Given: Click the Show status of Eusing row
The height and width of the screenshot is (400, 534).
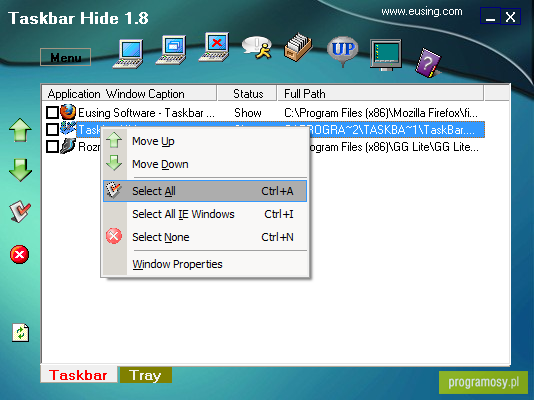Looking at the screenshot, I should click(x=248, y=113).
